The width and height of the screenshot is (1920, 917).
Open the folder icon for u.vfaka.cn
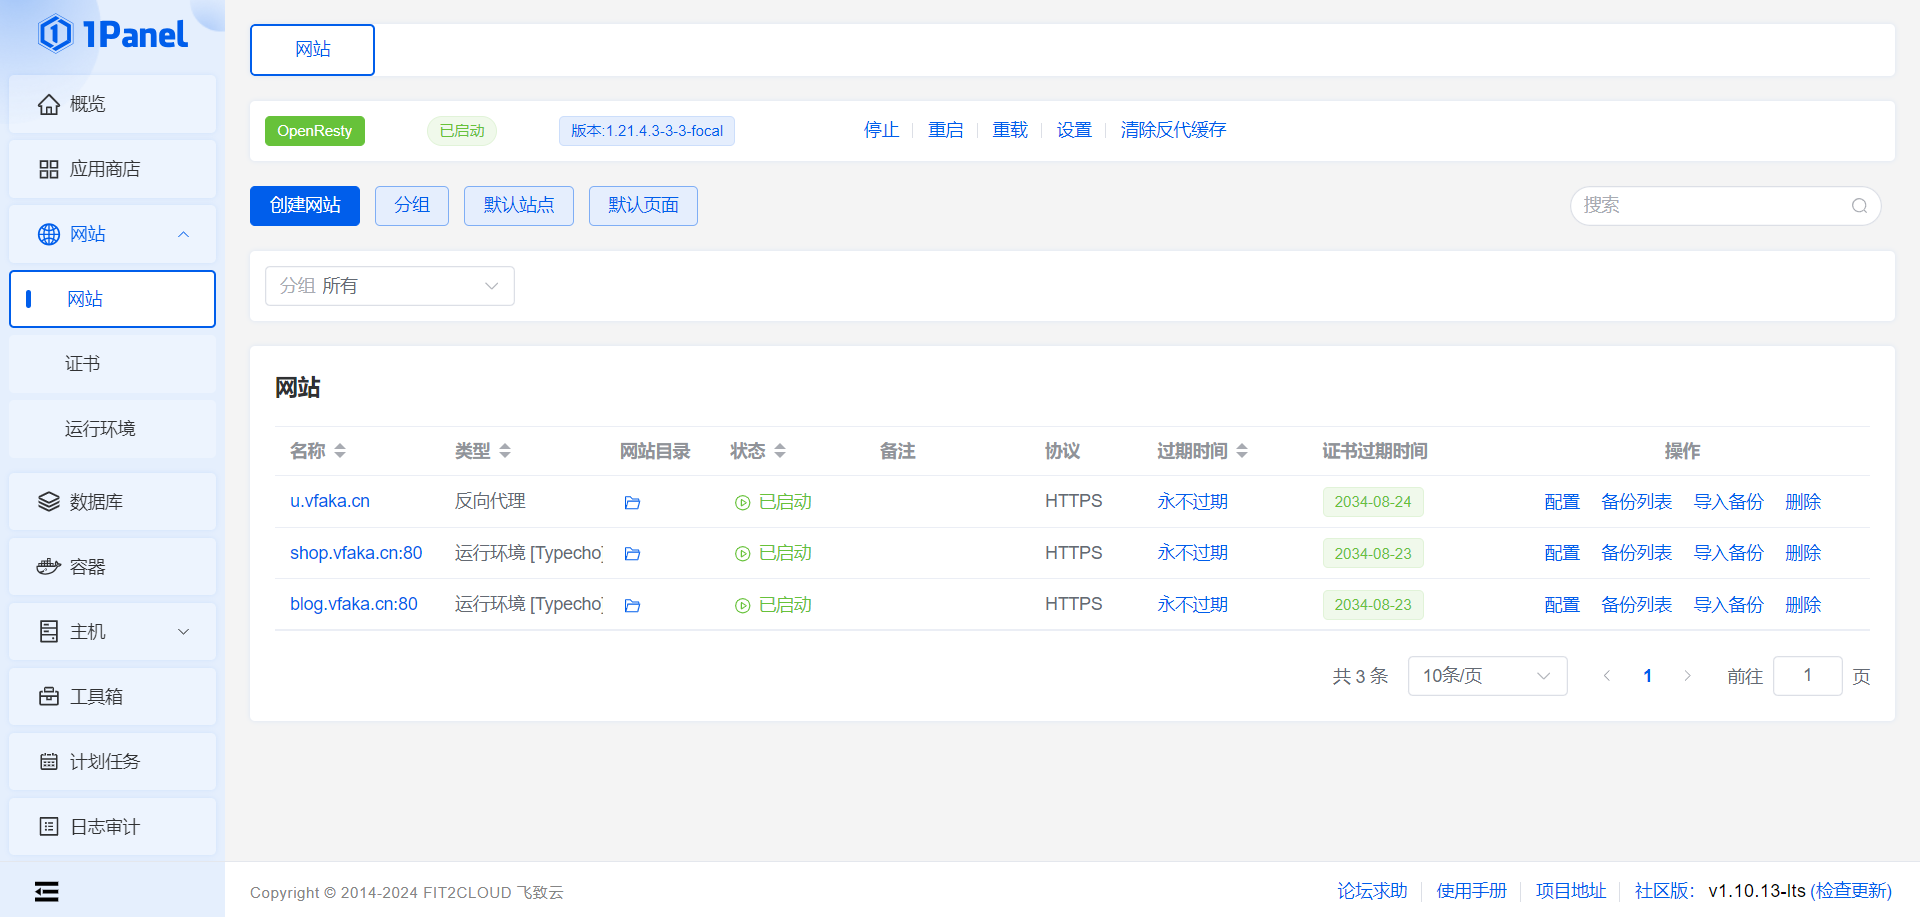click(x=632, y=502)
